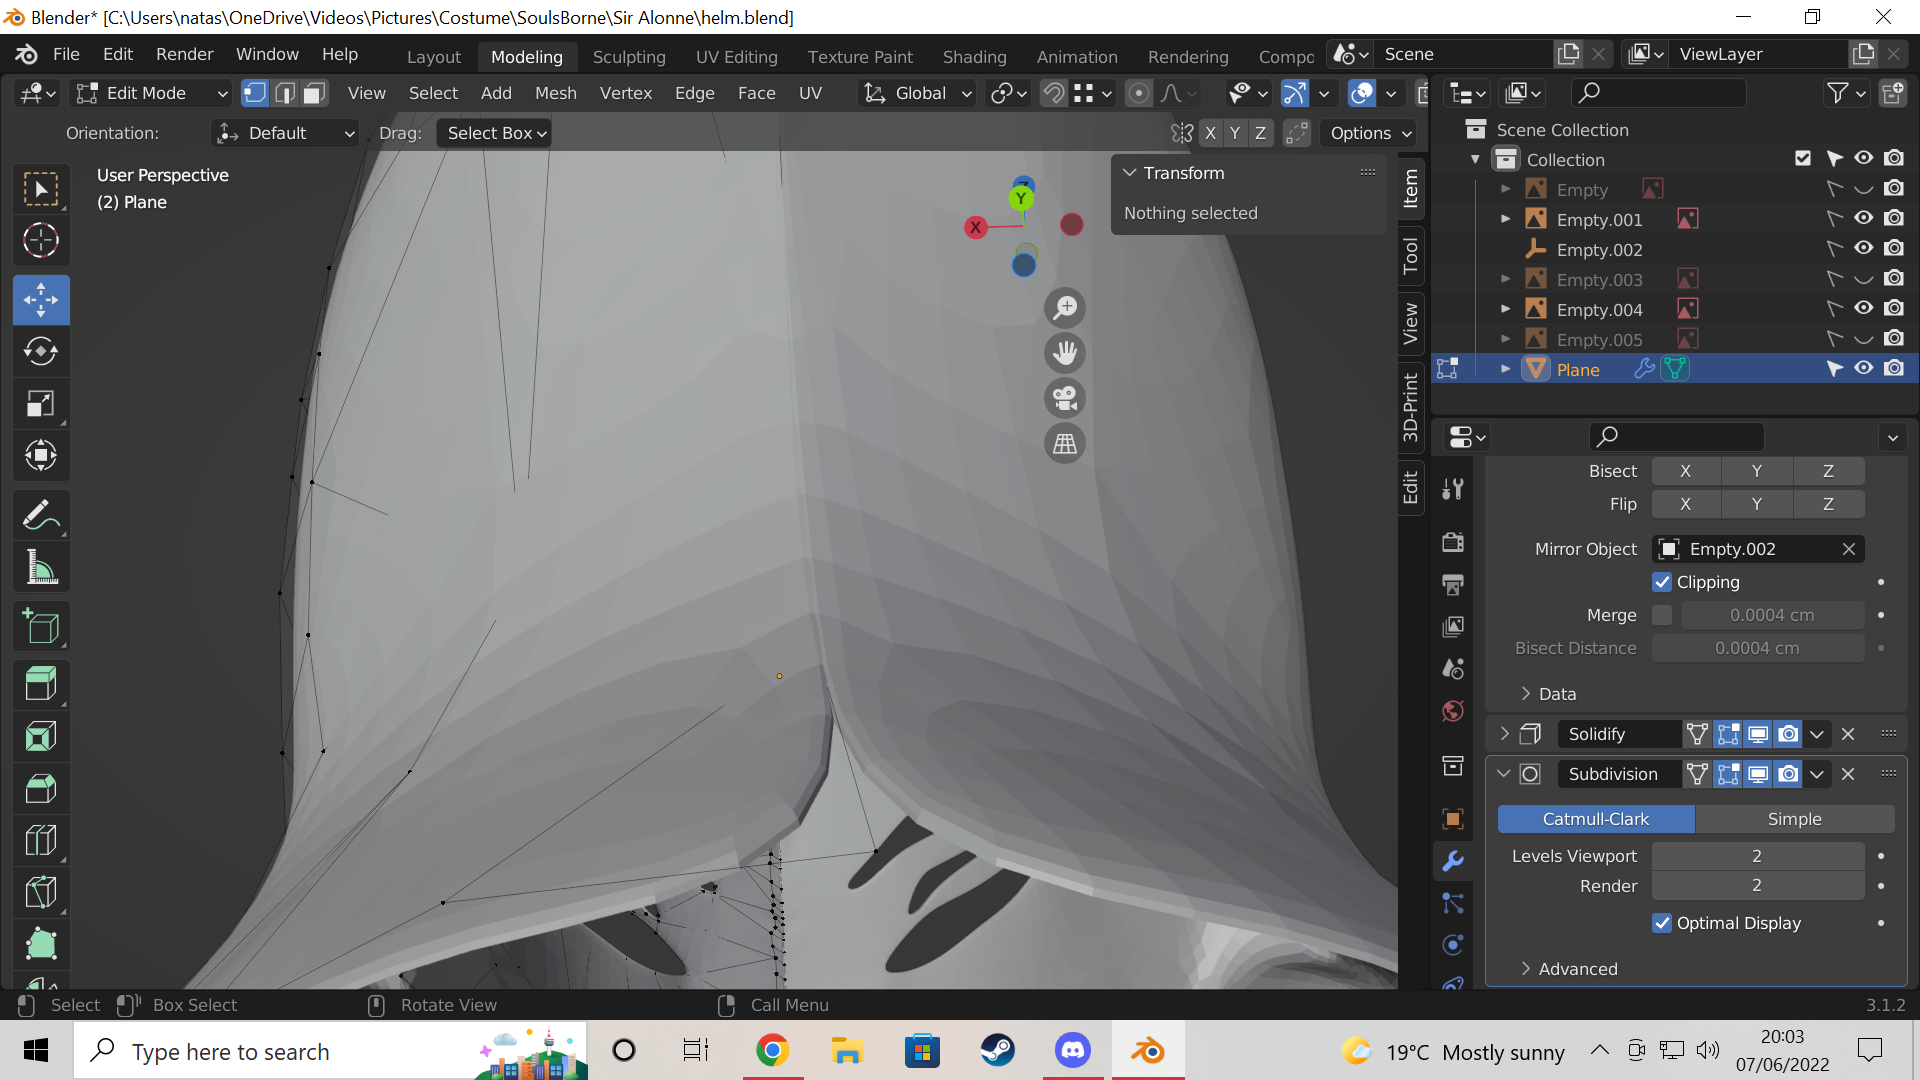Viewport: 1920px width, 1080px height.
Task: Activate the Rotate tool
Action: pyautogui.click(x=40, y=352)
